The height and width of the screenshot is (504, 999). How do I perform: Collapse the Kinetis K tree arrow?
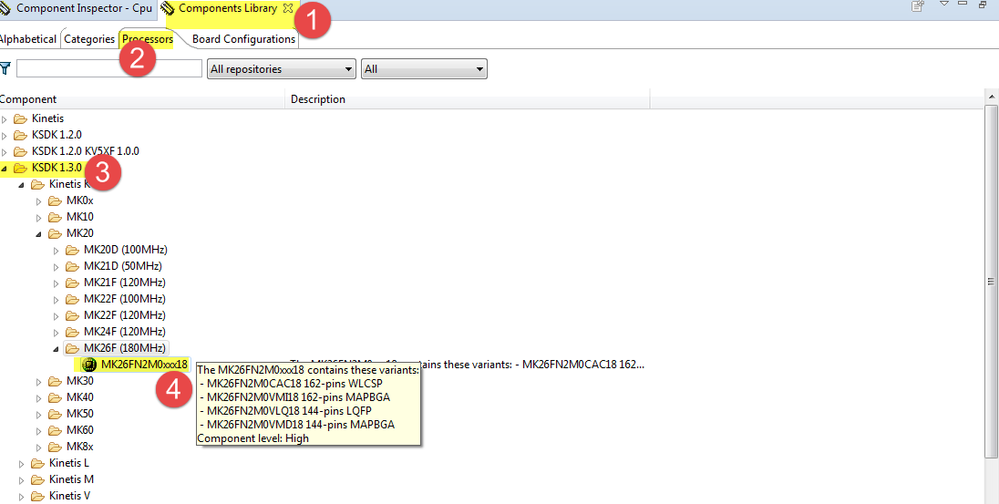22,185
